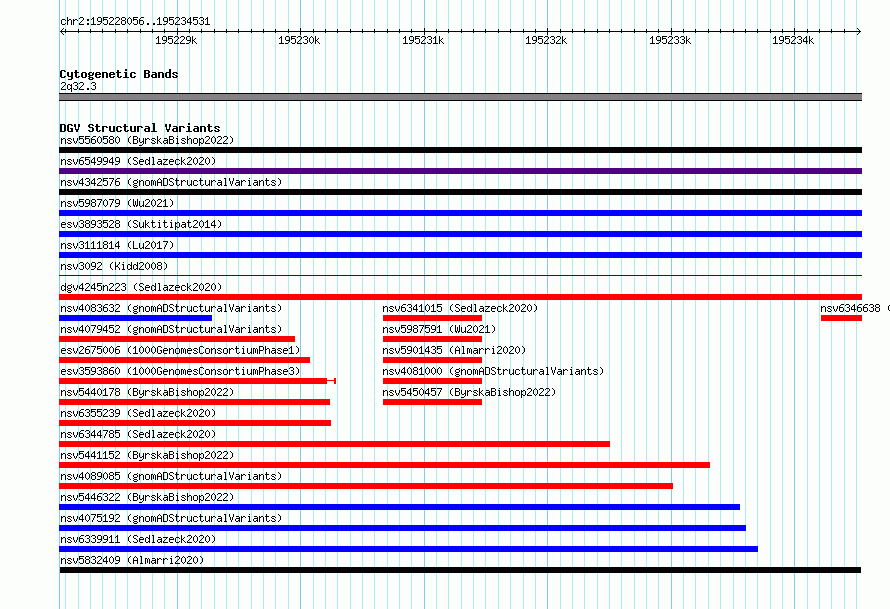Open nsv4075192 (gnomADStructuralVariants) label
Screen dimensions: 890x609
(171, 518)
